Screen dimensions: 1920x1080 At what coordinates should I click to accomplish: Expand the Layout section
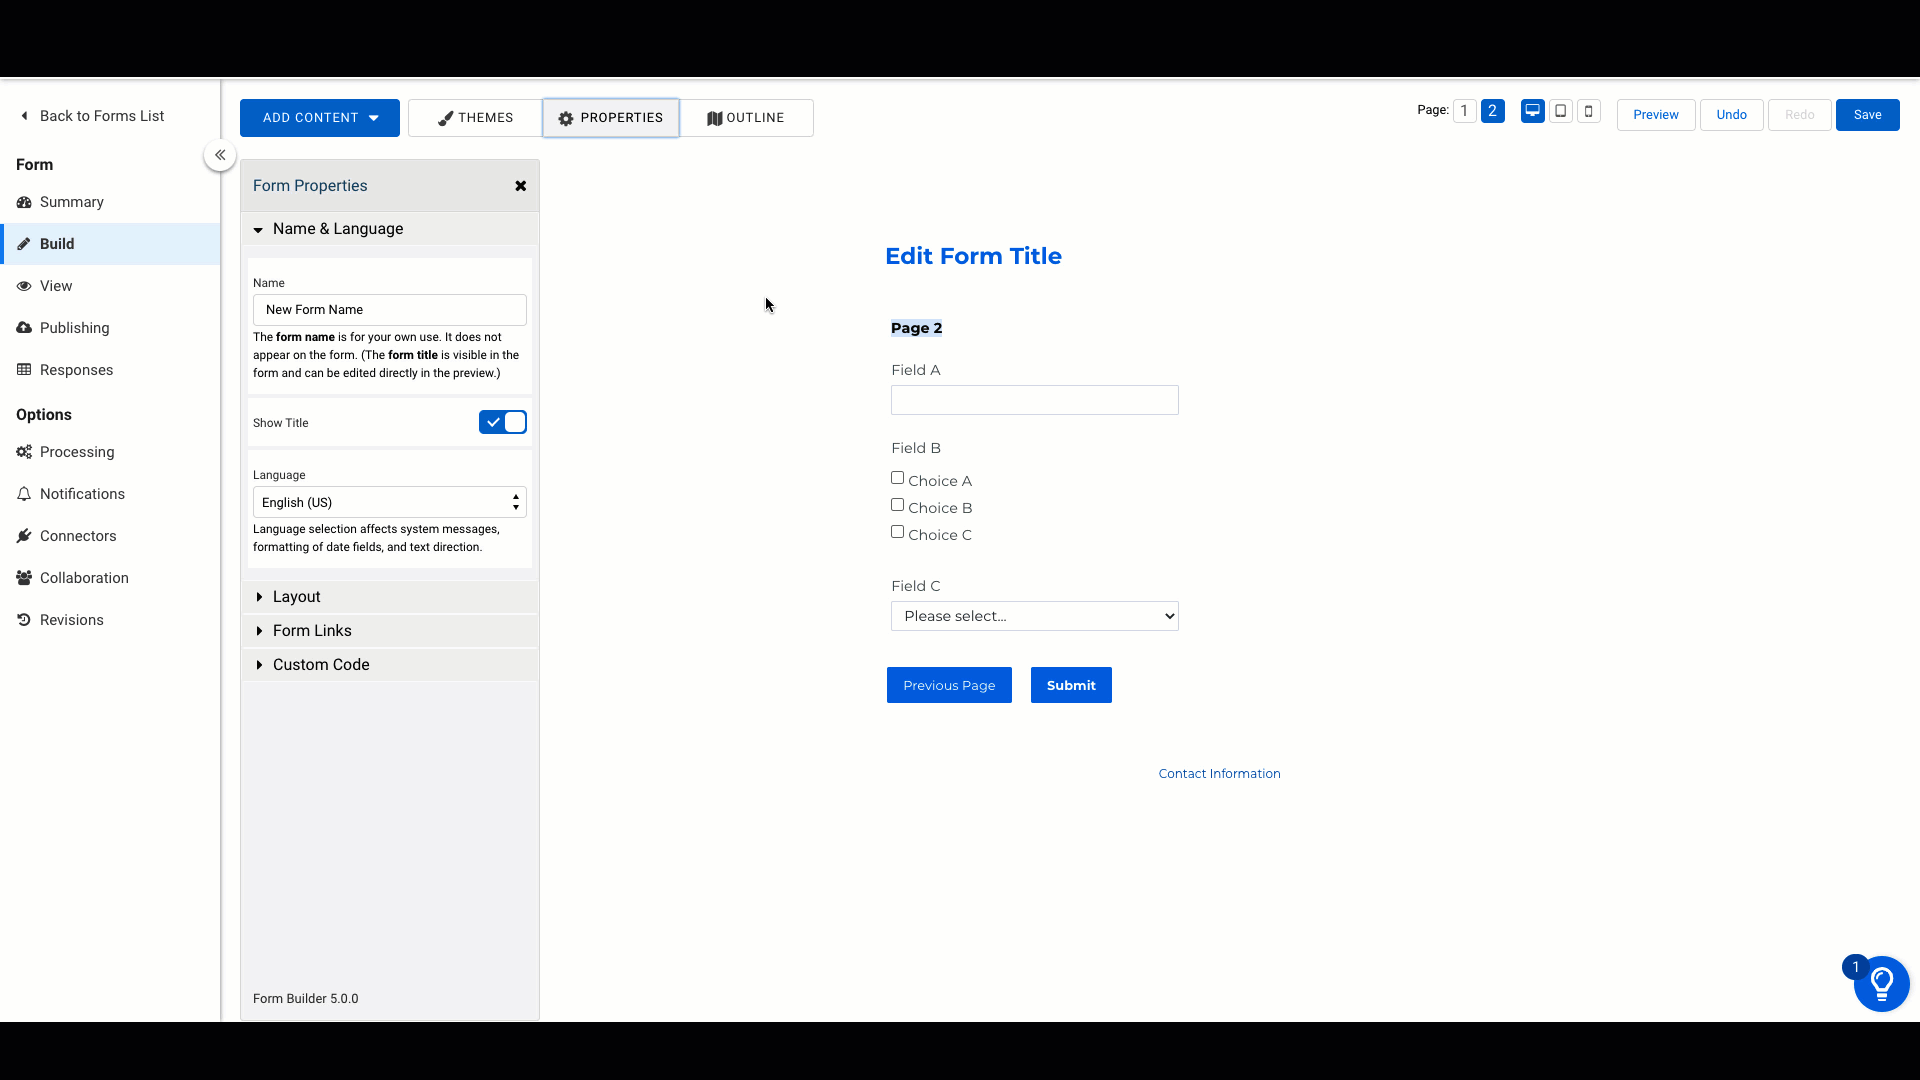click(296, 597)
